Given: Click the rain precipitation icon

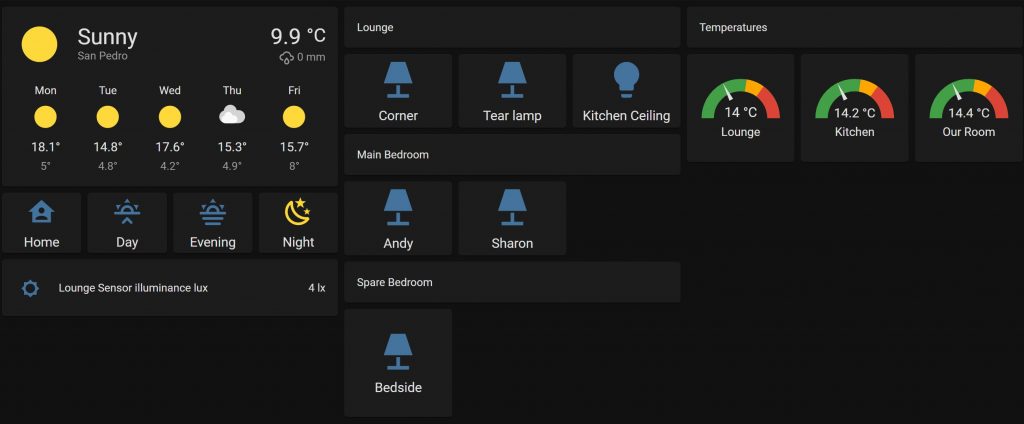Looking at the screenshot, I should point(286,58).
